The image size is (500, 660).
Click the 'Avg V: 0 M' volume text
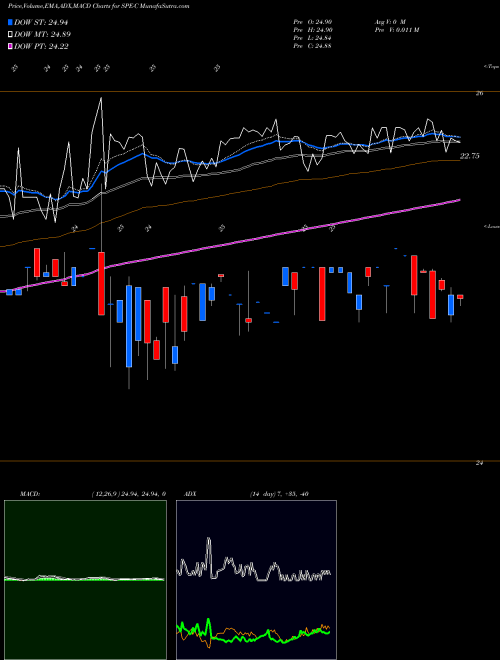point(389,21)
